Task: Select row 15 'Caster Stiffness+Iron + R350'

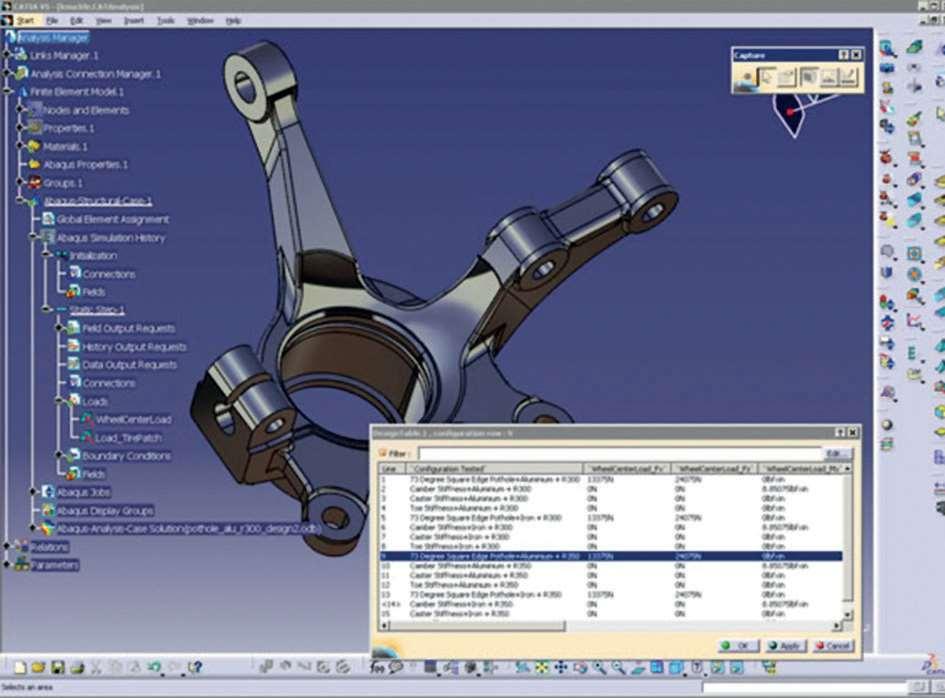Action: (611, 614)
